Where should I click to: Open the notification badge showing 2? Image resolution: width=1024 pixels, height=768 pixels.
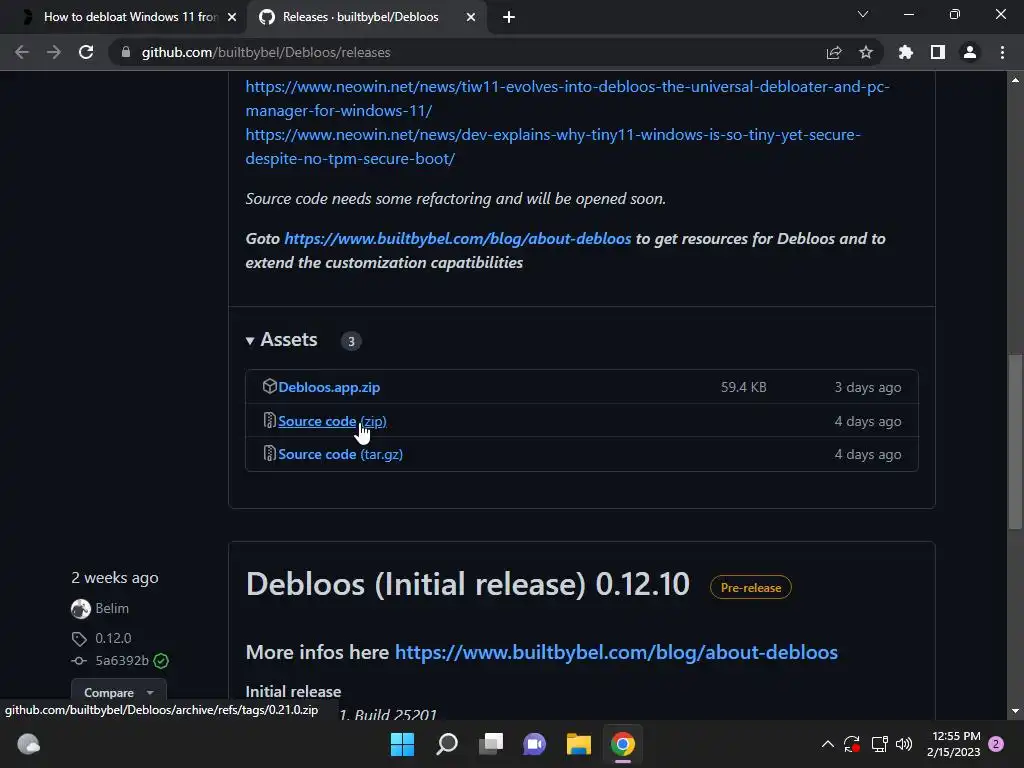996,744
